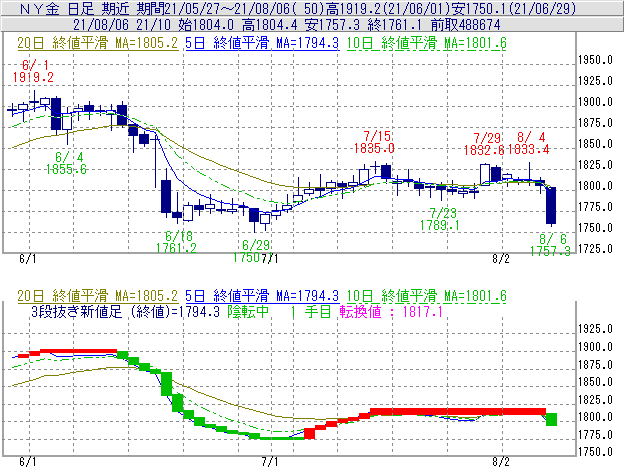
Task: Click the 6/1 1919.2 high label
Action: click(33, 71)
